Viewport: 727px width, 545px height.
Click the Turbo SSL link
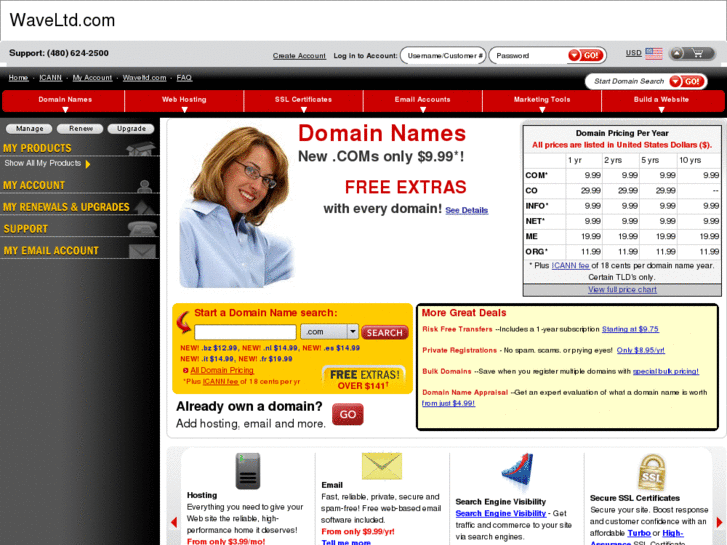coord(639,533)
